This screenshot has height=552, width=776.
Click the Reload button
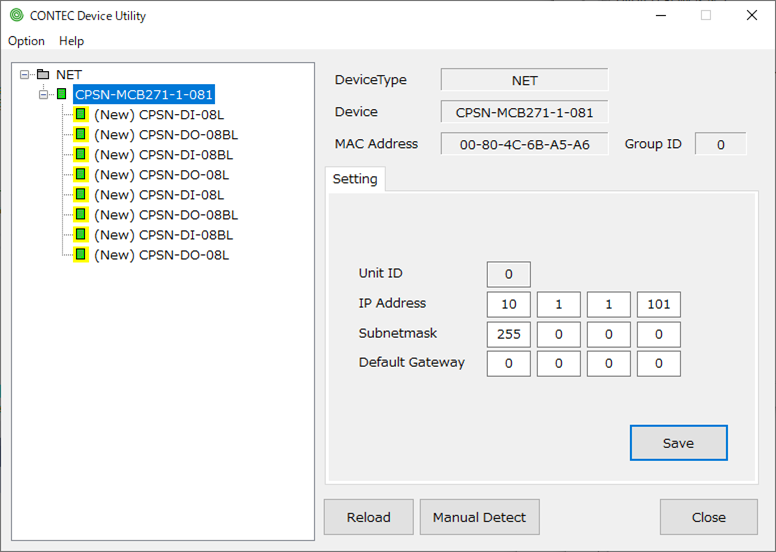click(369, 517)
